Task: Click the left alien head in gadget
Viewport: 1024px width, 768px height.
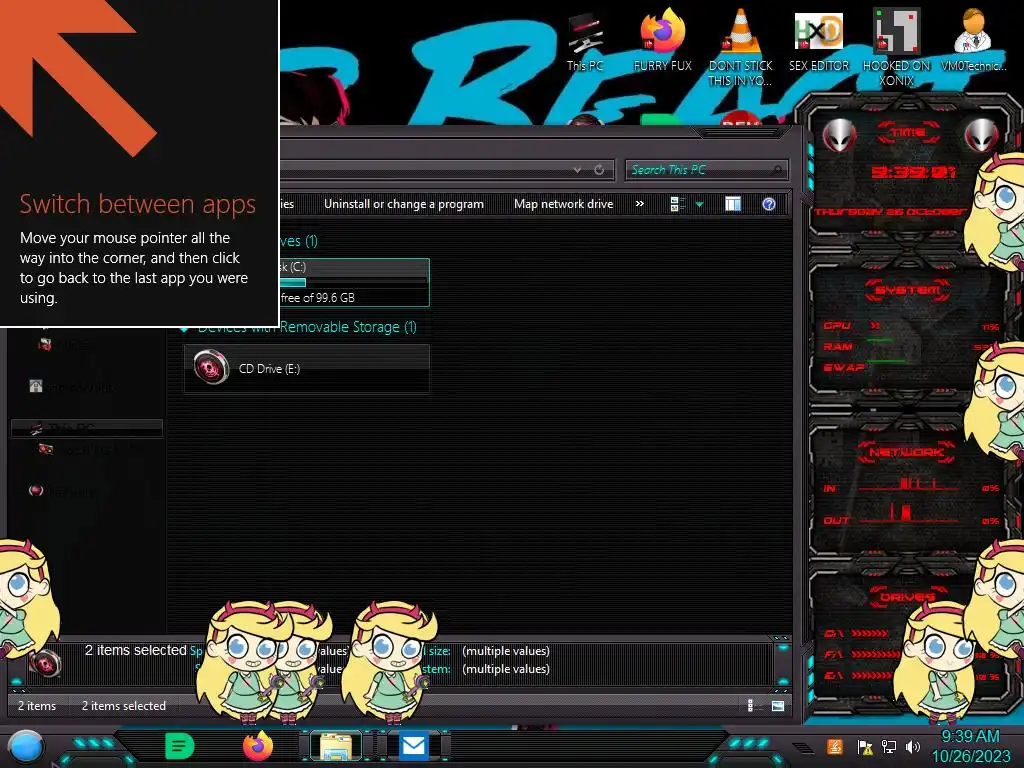Action: coord(840,135)
